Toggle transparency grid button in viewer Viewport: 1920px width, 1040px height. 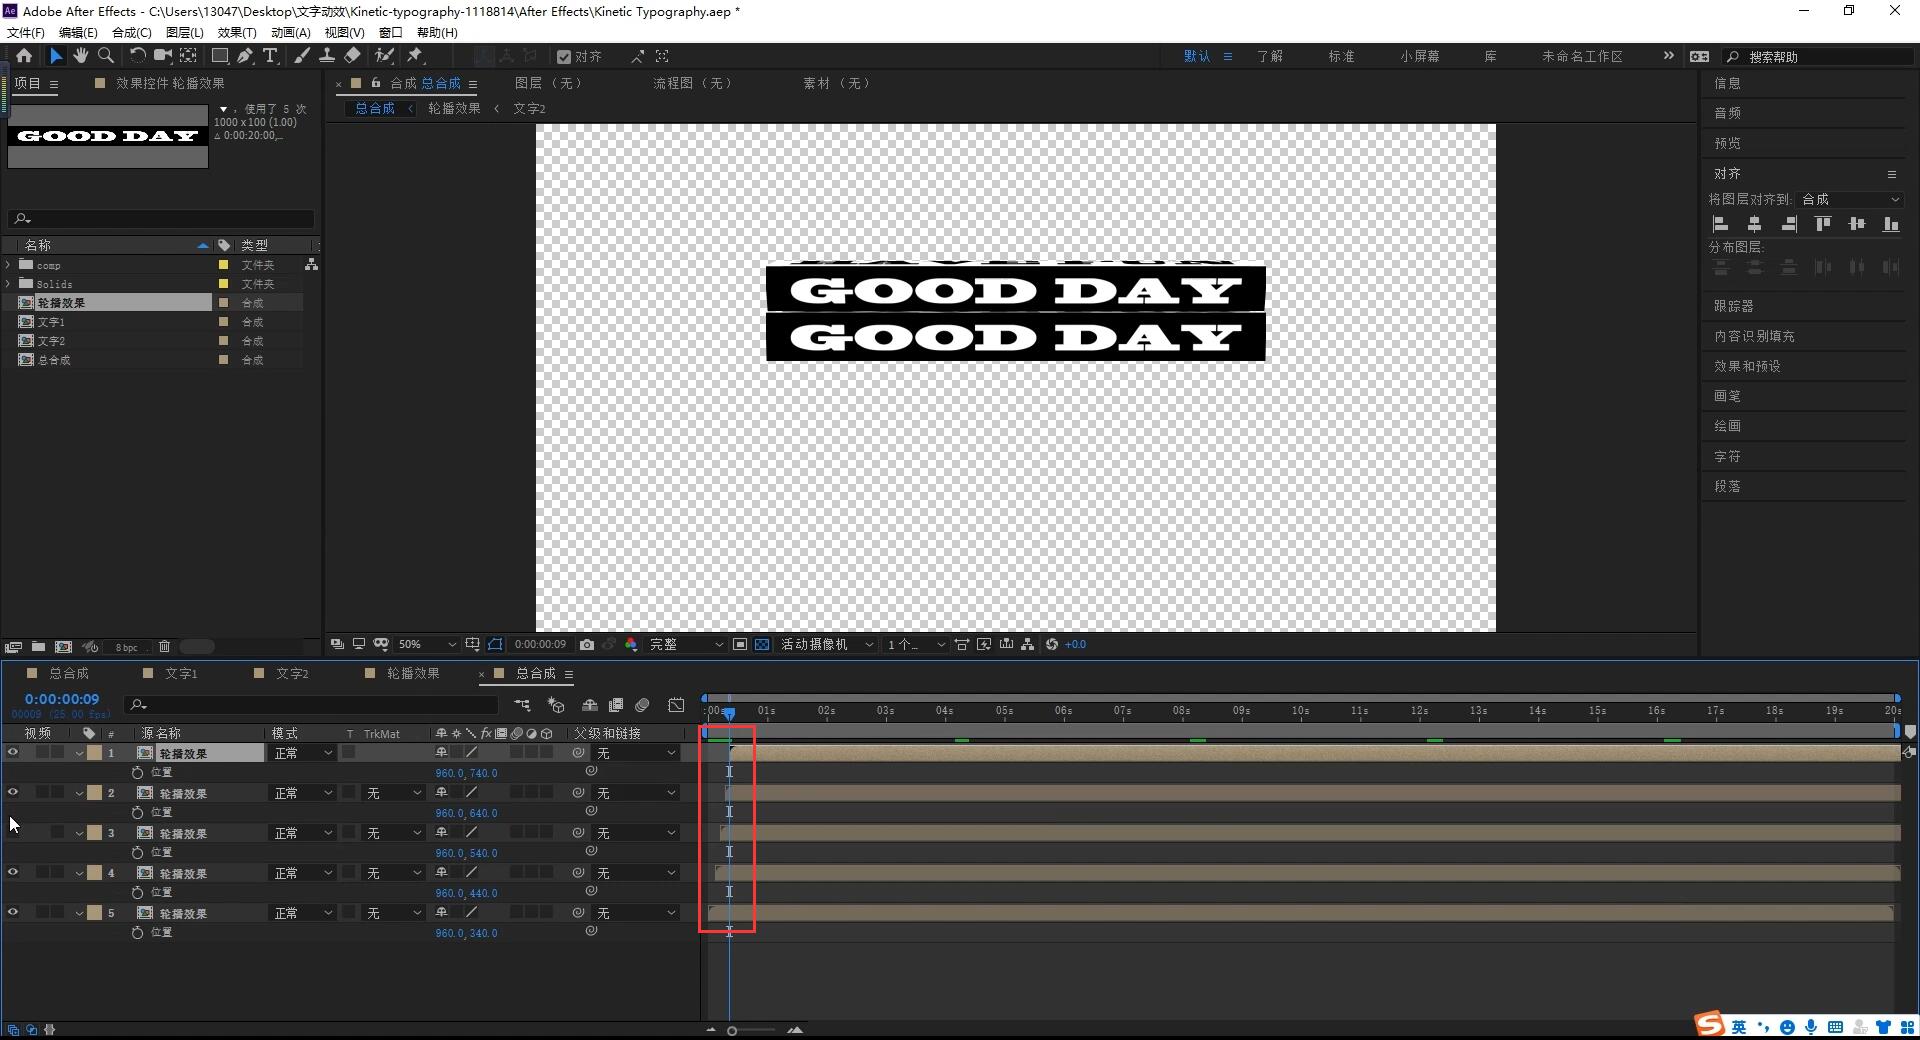pyautogui.click(x=762, y=645)
